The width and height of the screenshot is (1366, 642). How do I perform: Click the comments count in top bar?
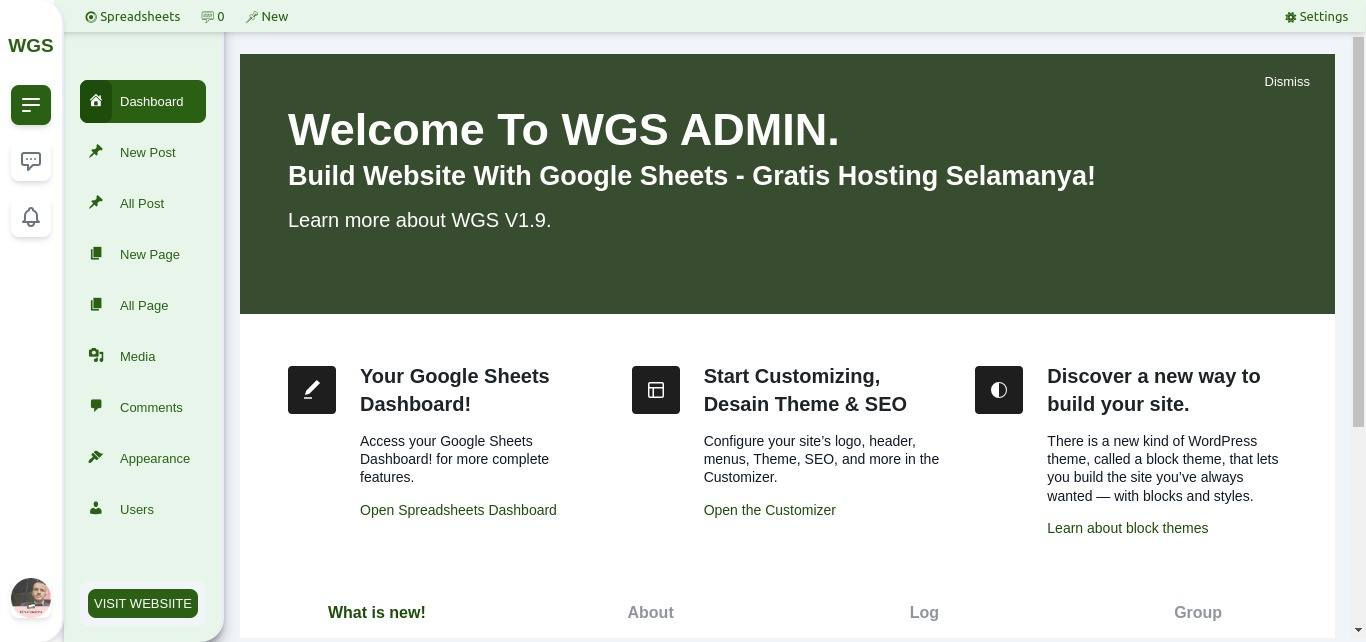pos(213,16)
